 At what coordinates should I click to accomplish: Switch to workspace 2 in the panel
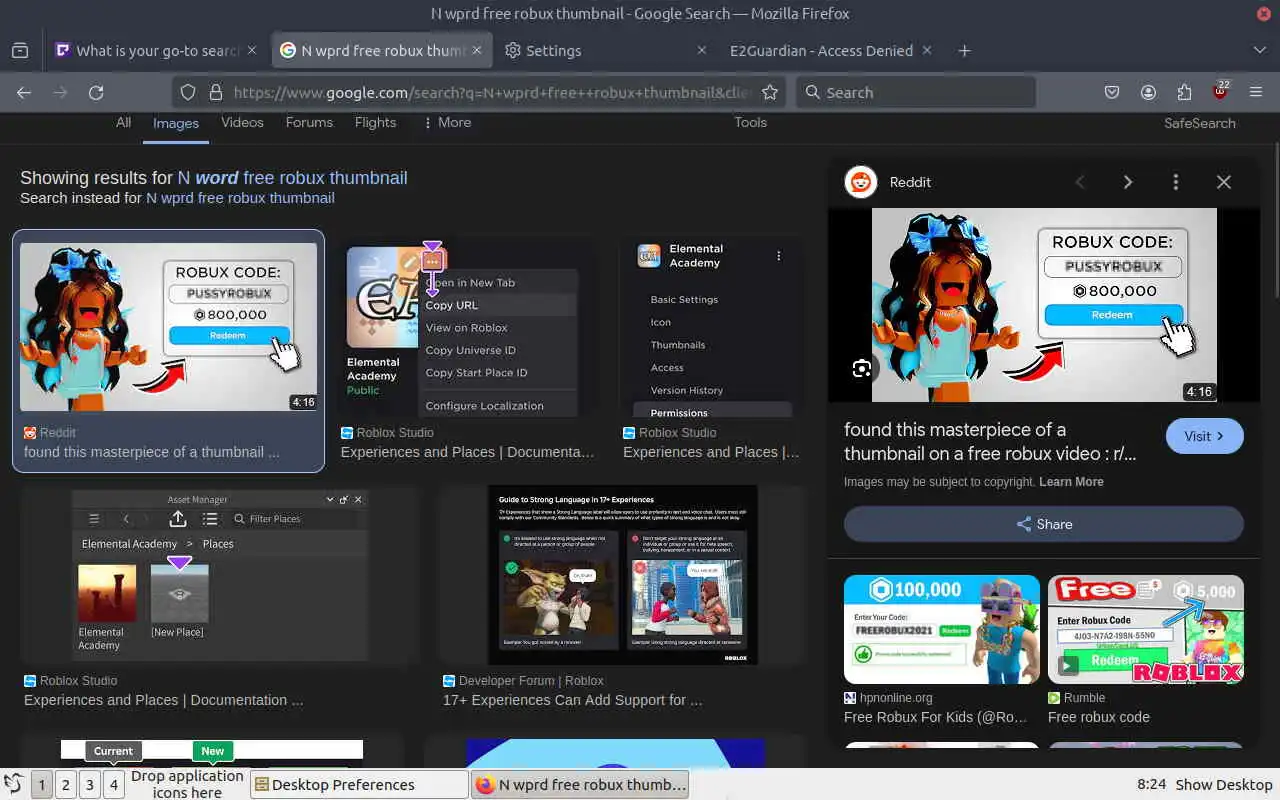point(65,785)
